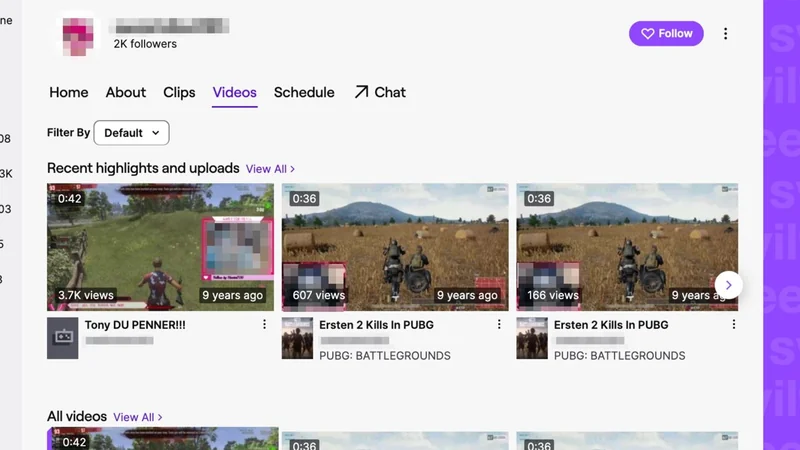Open PUBG: BATTLEGROUNDS category under 166 views video
The height and width of the screenshot is (450, 800).
coord(619,356)
